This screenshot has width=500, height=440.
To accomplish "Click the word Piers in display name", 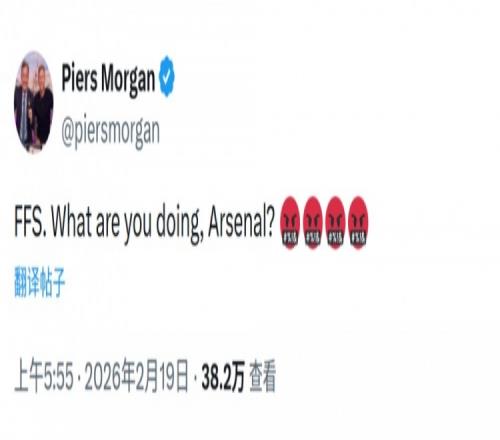I will [x=79, y=78].
